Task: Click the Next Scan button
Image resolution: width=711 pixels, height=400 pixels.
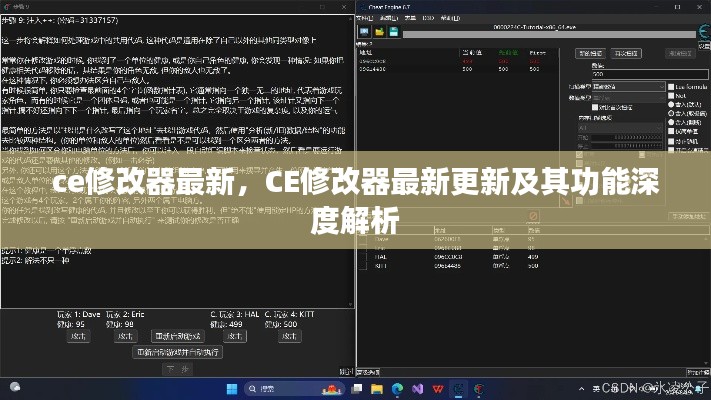Action: [x=626, y=54]
